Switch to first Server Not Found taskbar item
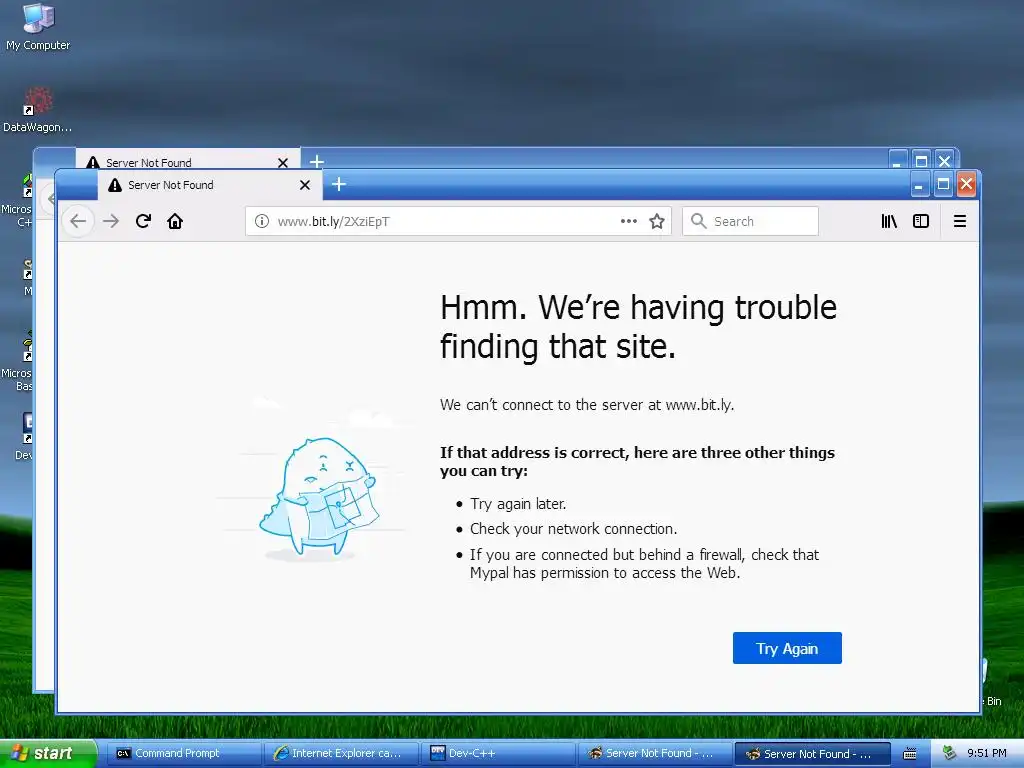Viewport: 1024px width, 768px height. click(655, 754)
